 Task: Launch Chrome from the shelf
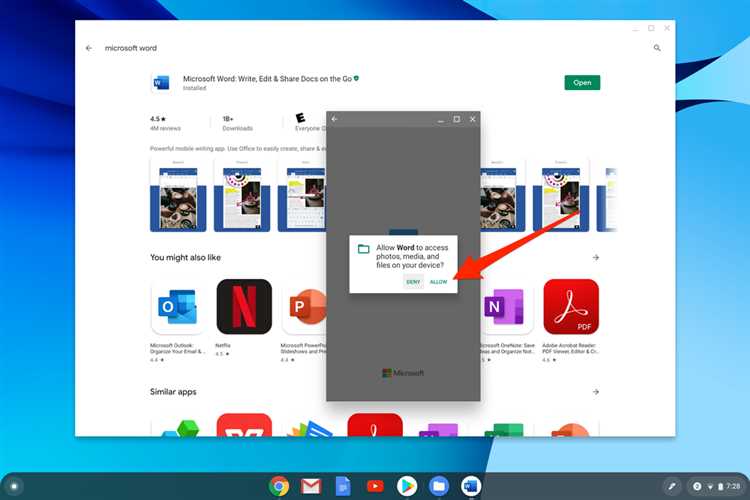(279, 486)
